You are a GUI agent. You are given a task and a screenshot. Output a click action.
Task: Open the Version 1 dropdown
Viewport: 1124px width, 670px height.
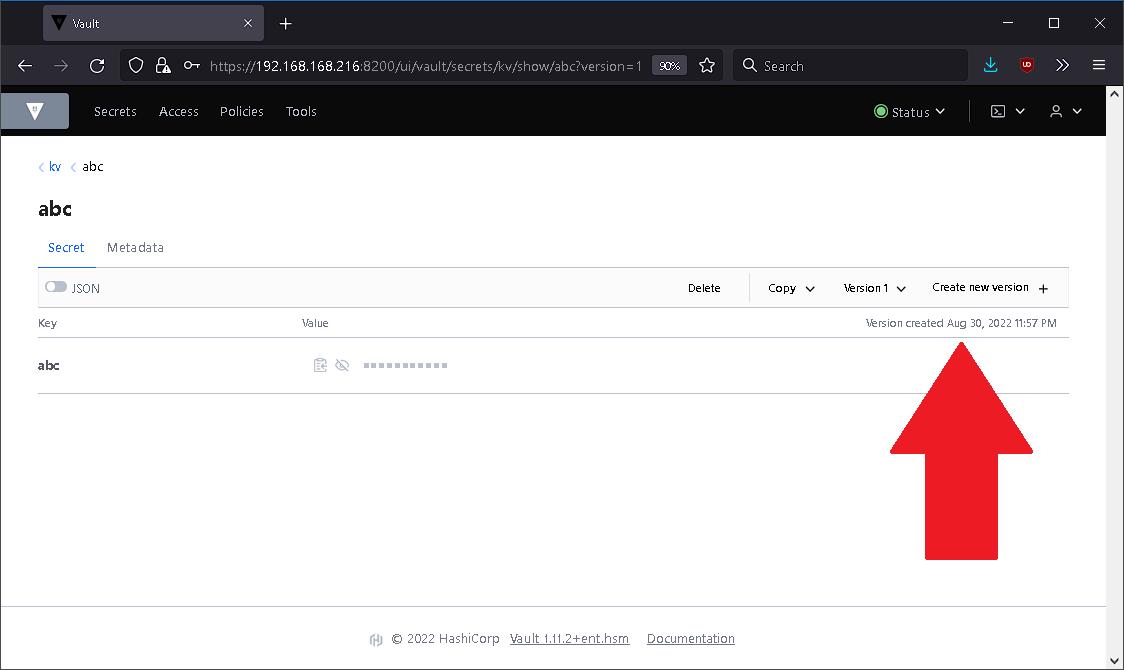coord(873,287)
